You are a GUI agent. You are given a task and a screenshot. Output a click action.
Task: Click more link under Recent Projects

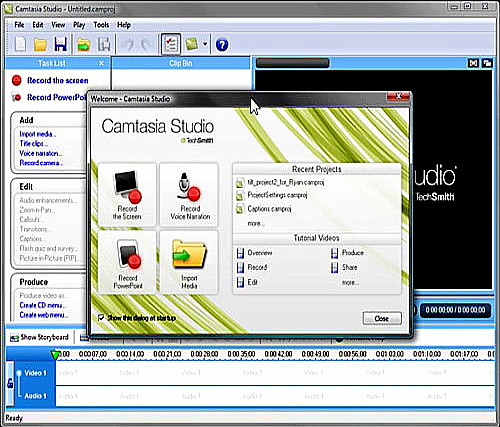click(256, 223)
